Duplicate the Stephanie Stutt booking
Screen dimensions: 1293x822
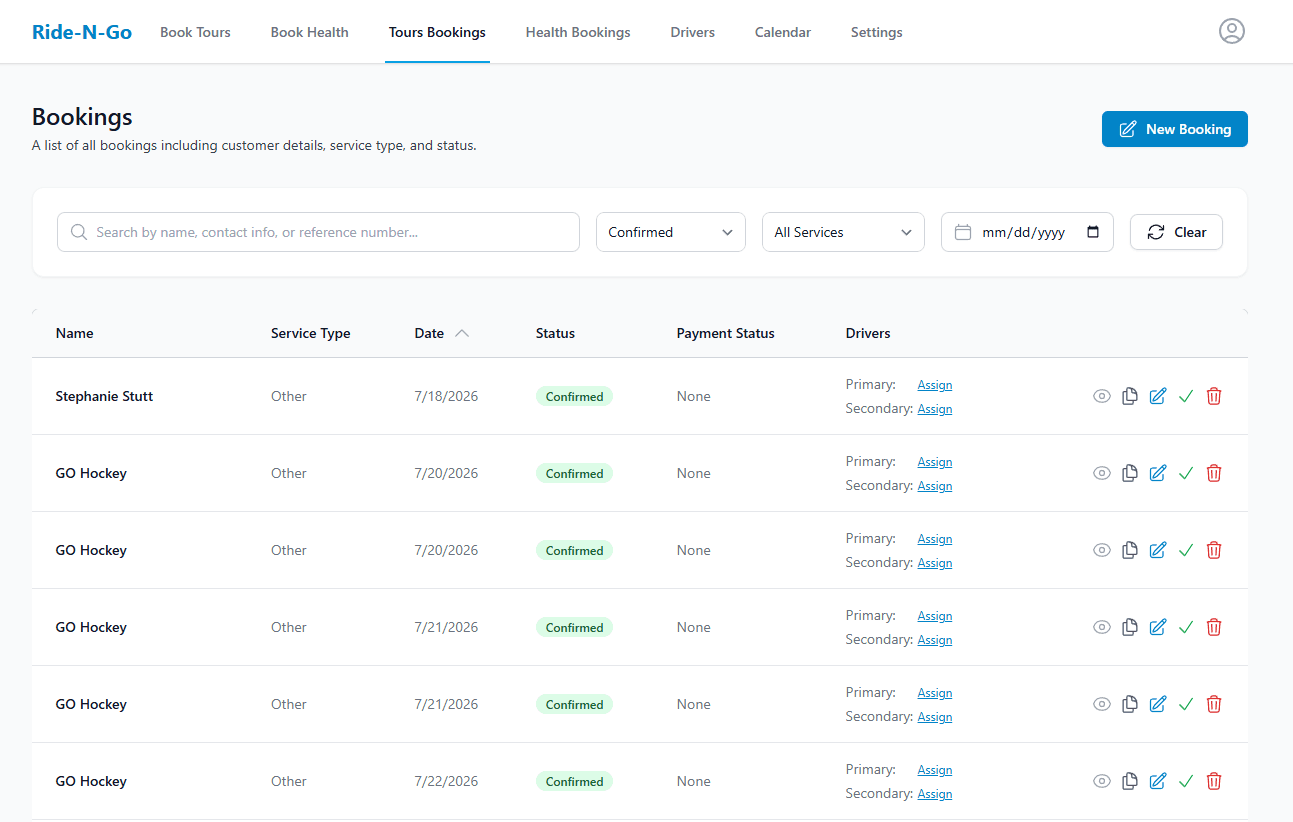tap(1130, 396)
